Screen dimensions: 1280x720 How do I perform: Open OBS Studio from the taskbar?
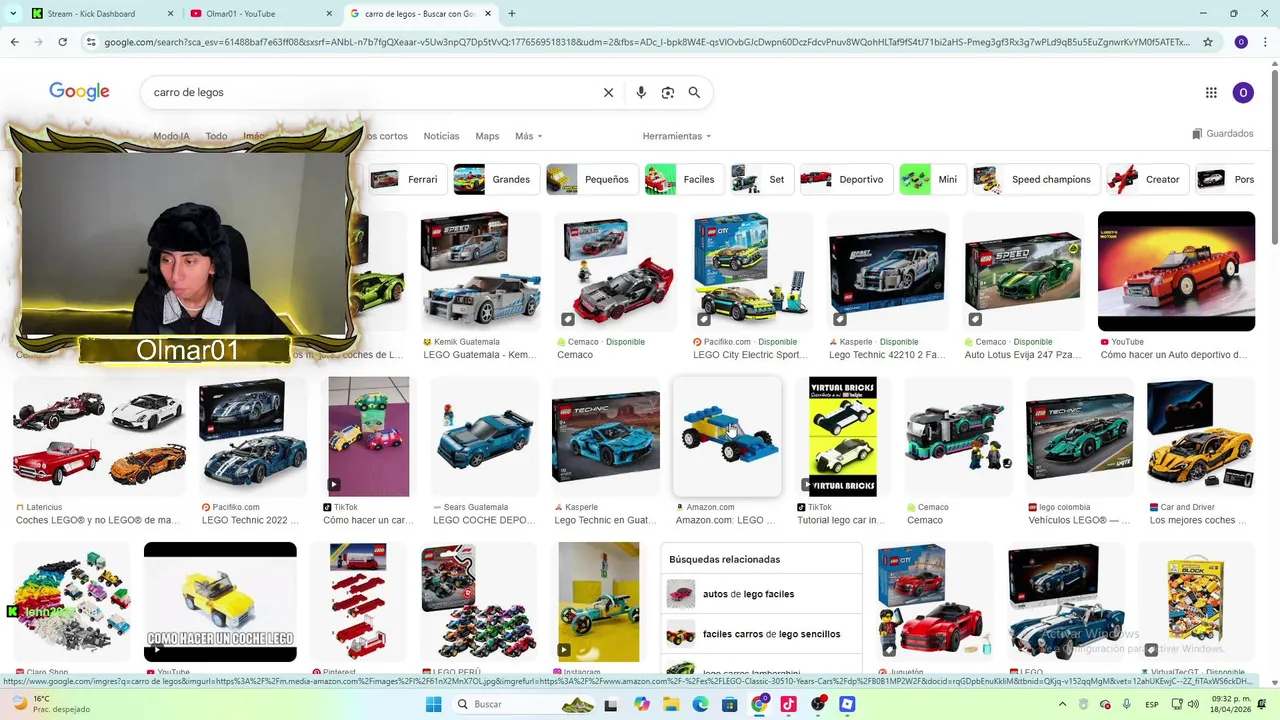819,704
